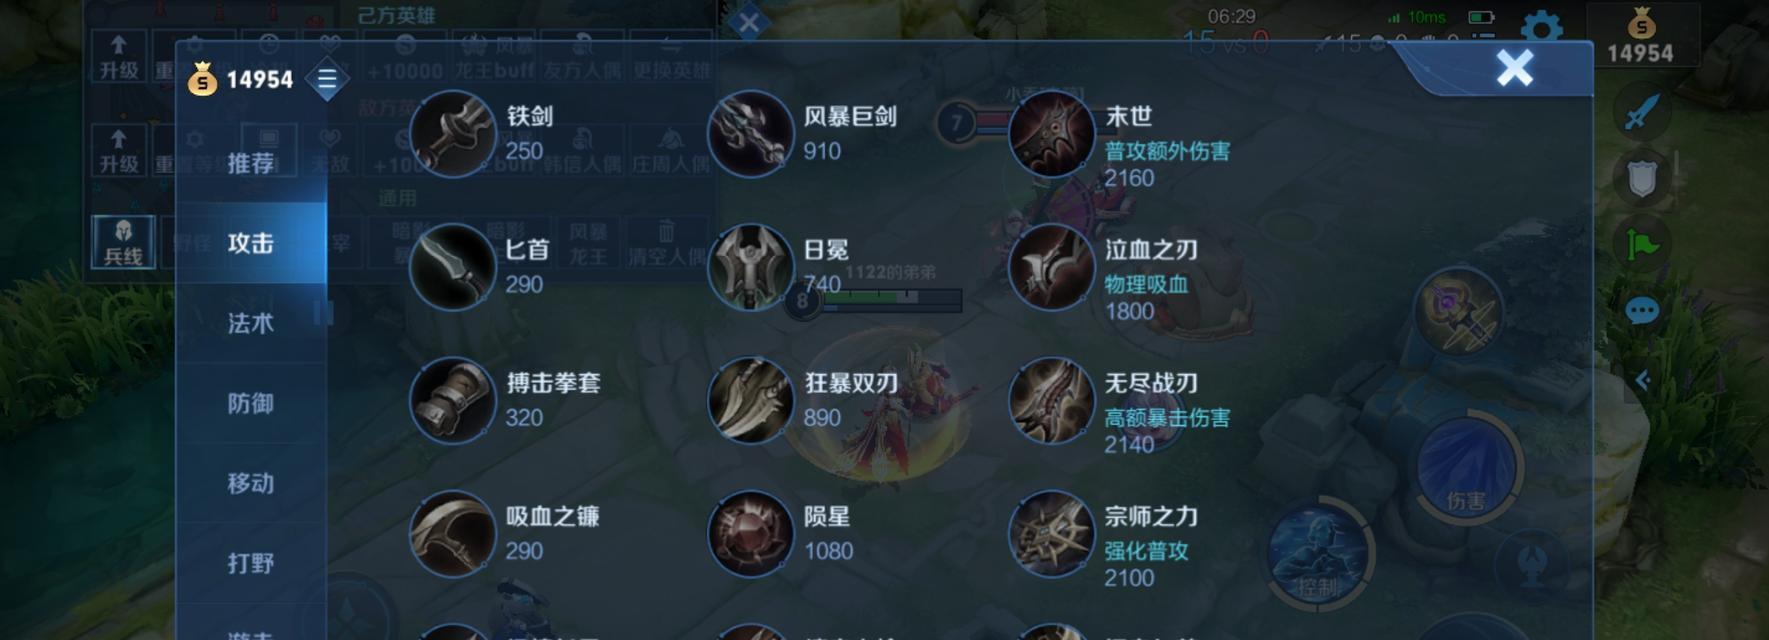This screenshot has height=640, width=1769.
Task: Open the list menu beside gold count
Action: pyautogui.click(x=327, y=79)
